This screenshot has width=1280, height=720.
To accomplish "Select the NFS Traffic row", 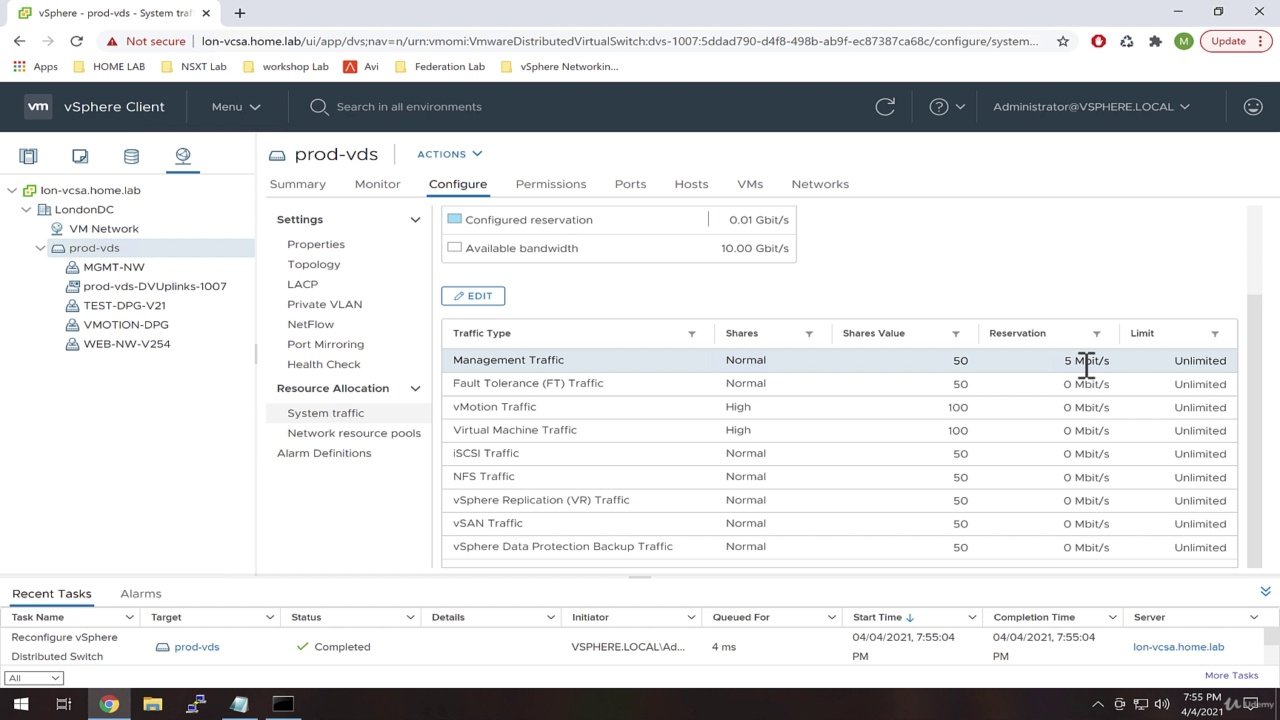I will tap(839, 477).
